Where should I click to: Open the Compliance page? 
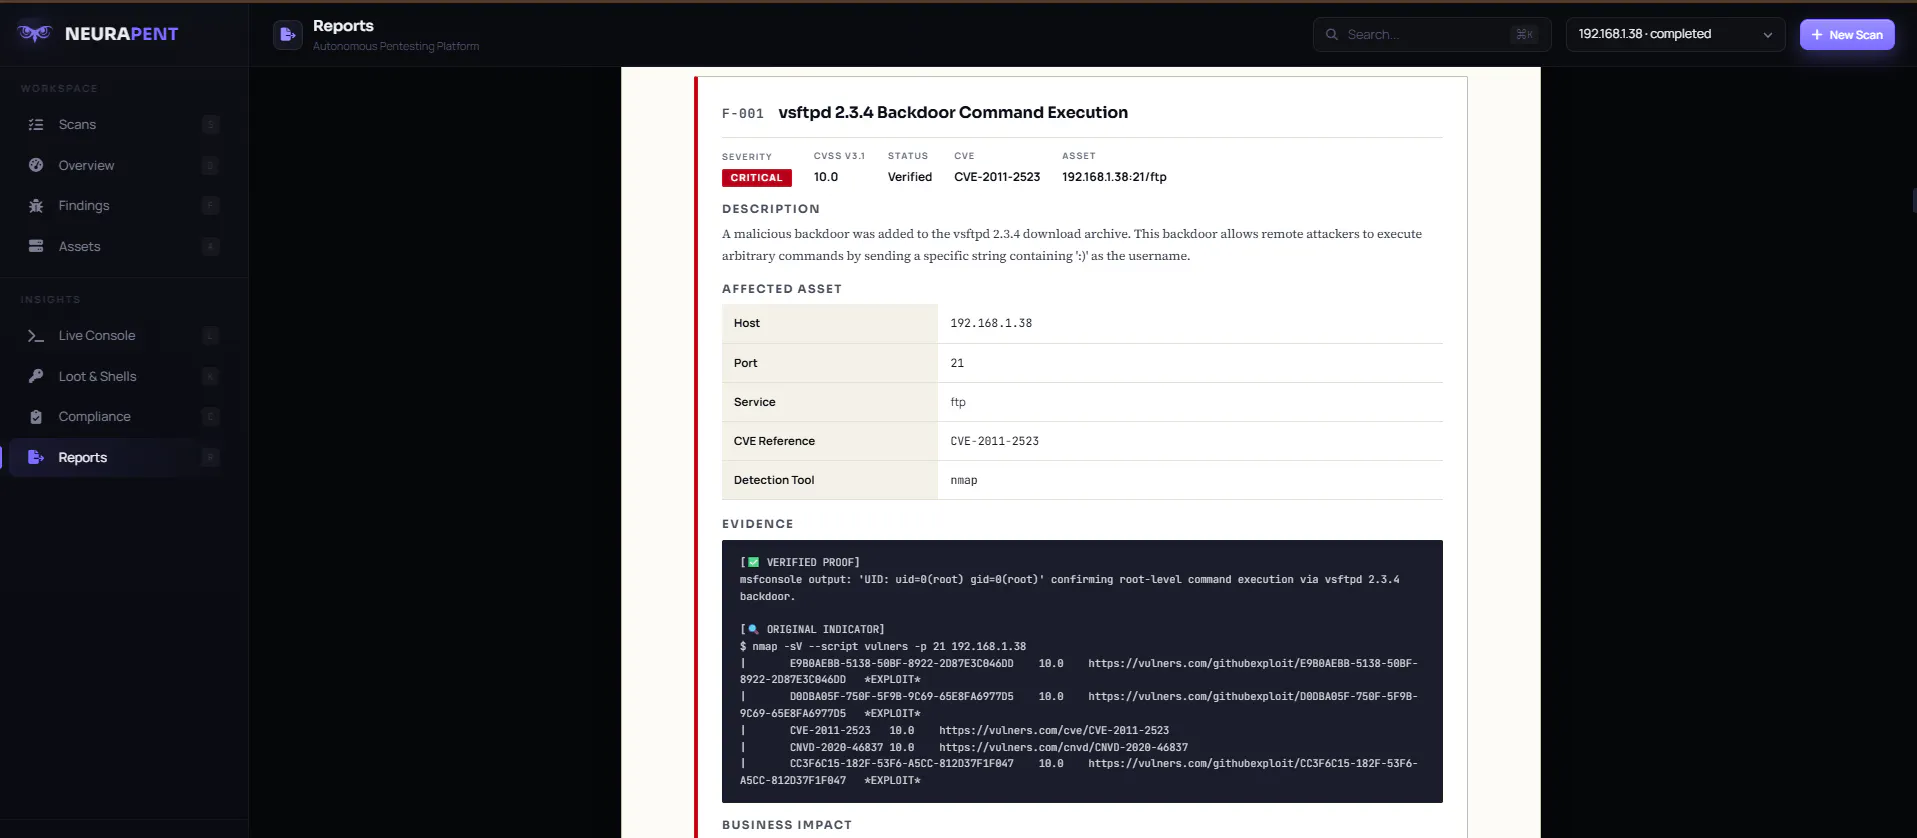tap(124, 417)
